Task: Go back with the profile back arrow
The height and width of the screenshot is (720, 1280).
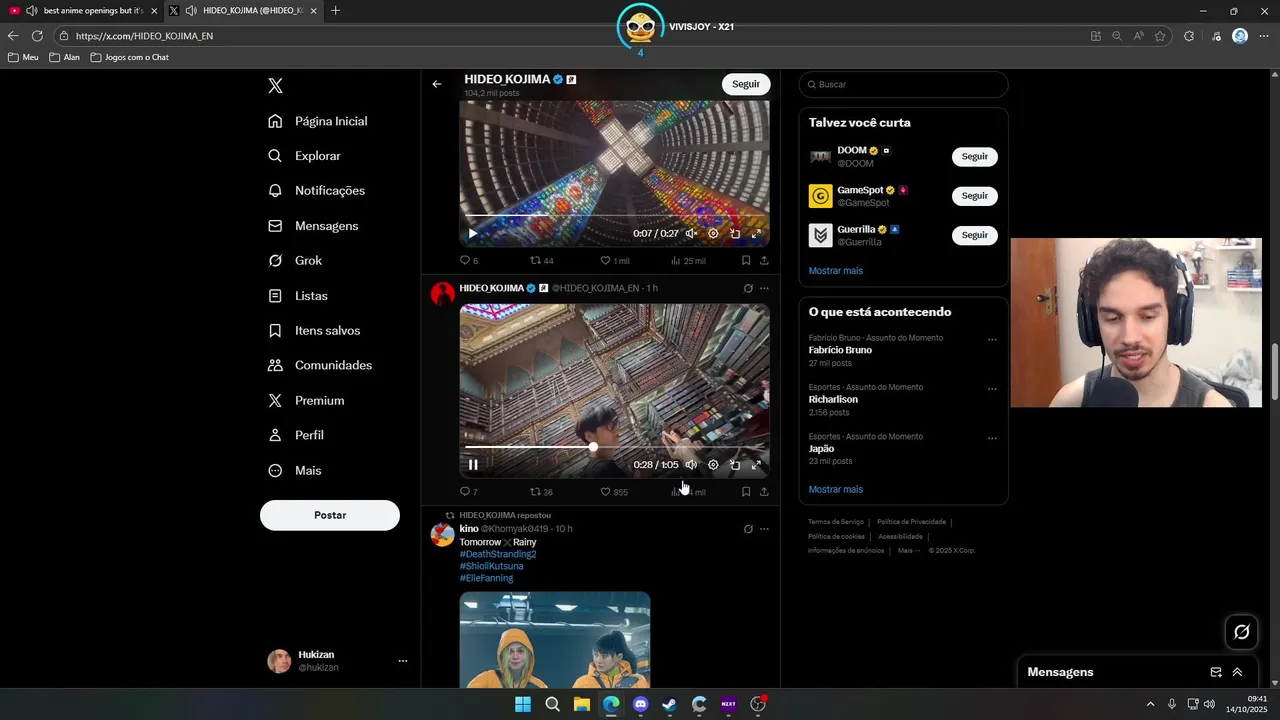Action: click(437, 84)
